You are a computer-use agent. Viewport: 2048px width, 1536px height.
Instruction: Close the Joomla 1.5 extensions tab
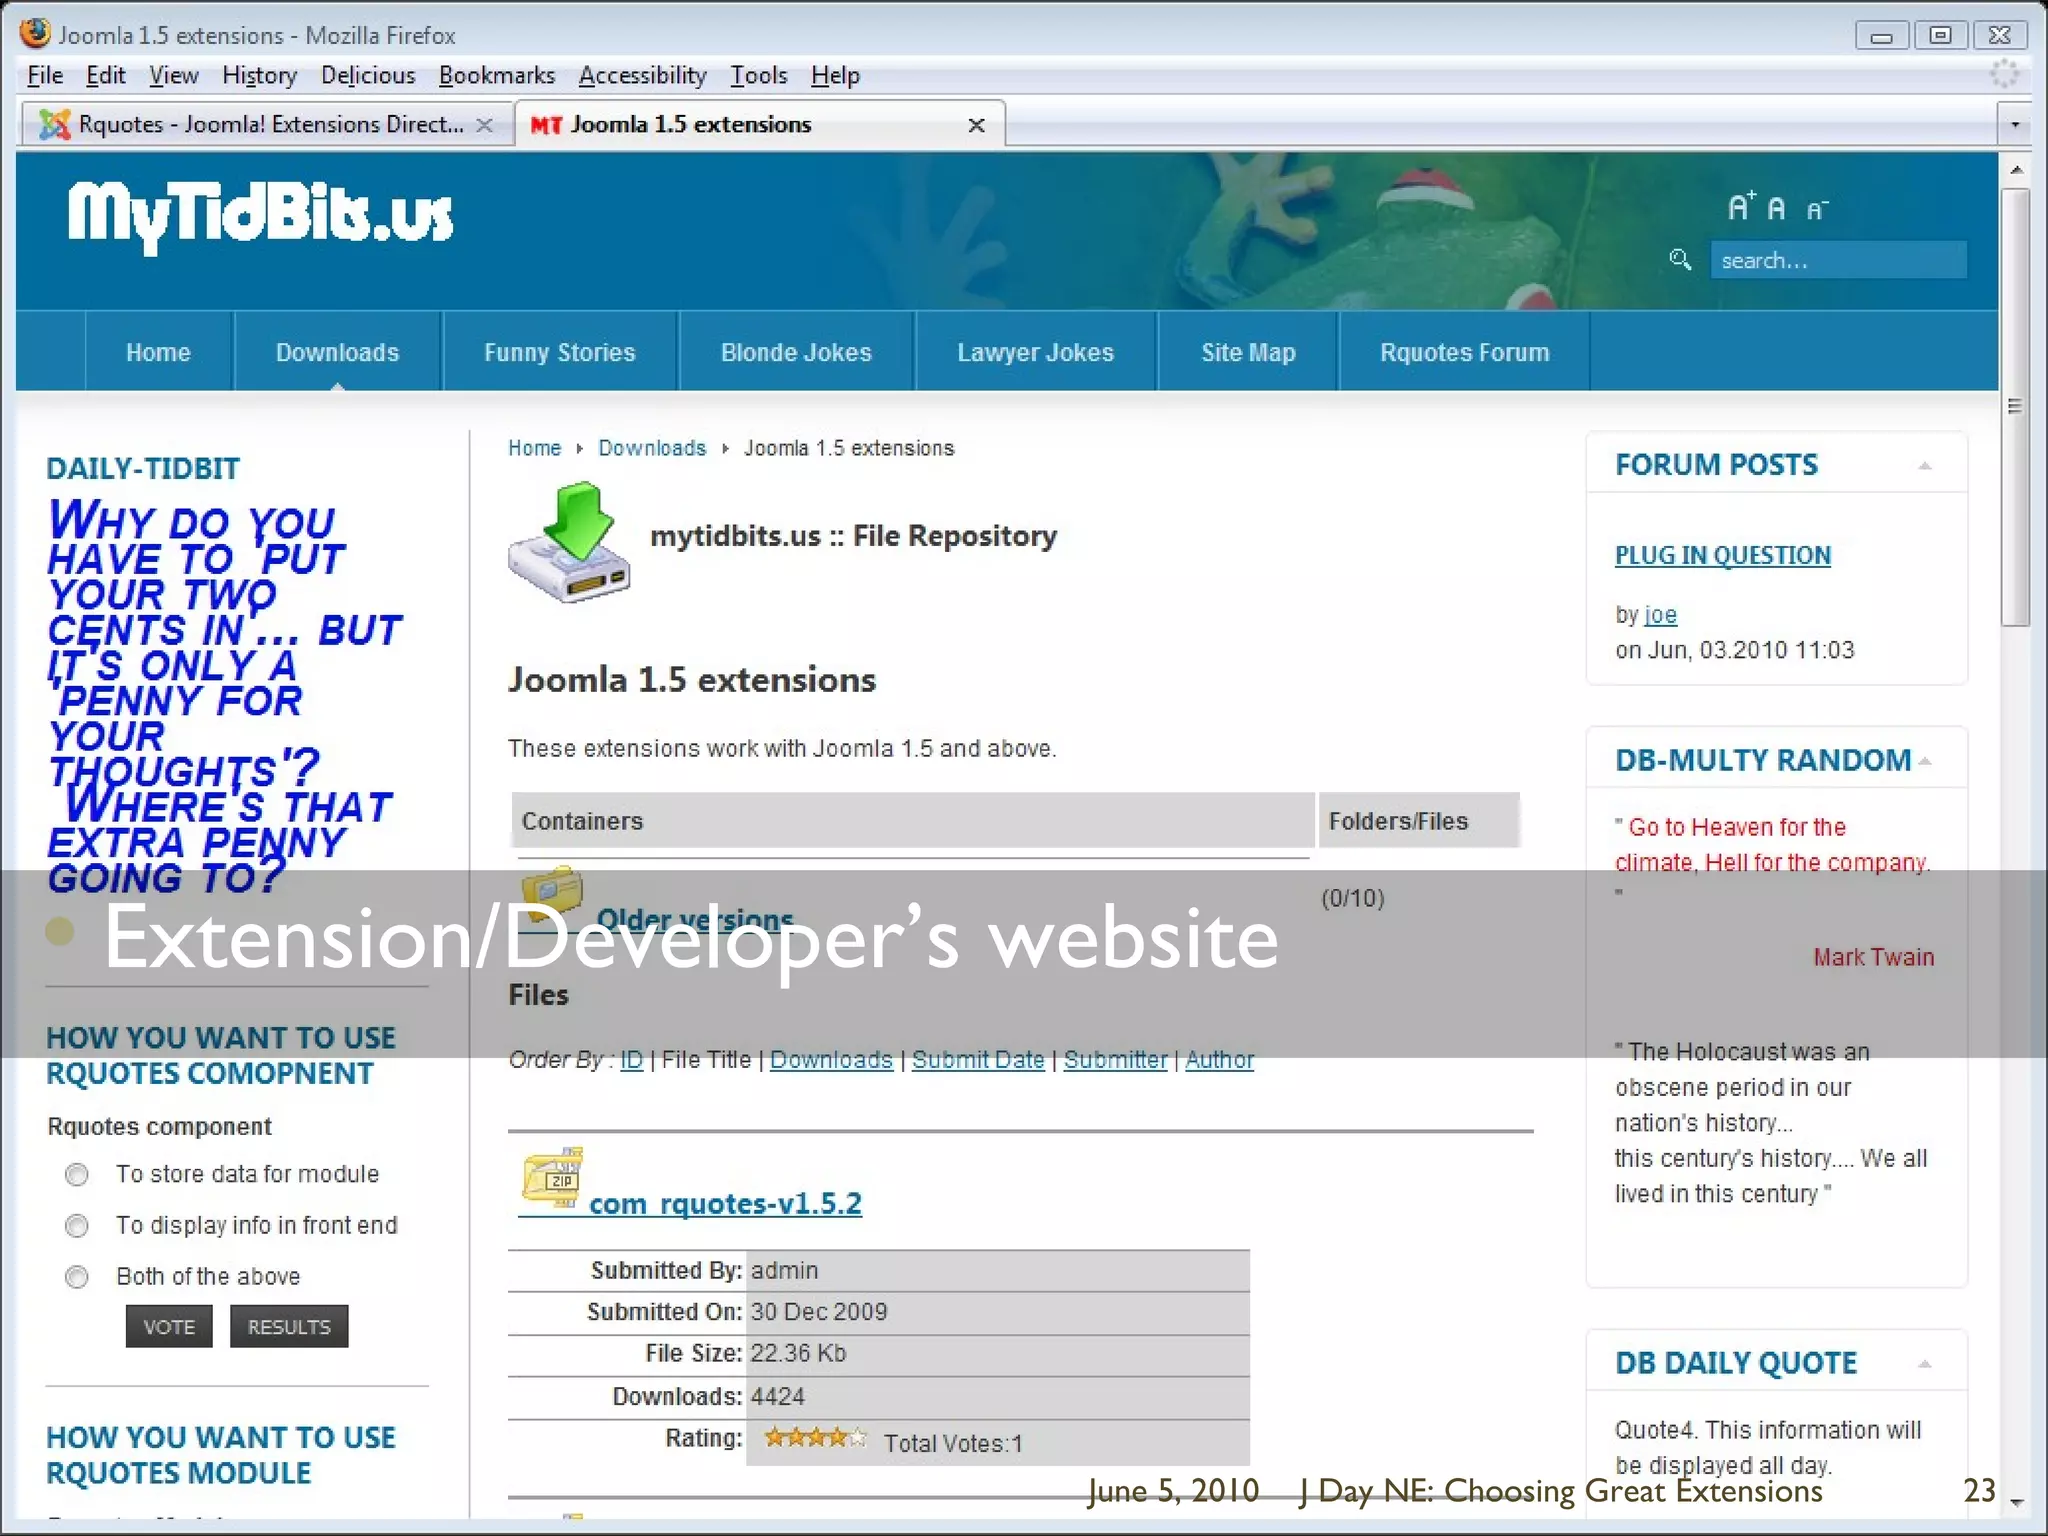point(977,125)
